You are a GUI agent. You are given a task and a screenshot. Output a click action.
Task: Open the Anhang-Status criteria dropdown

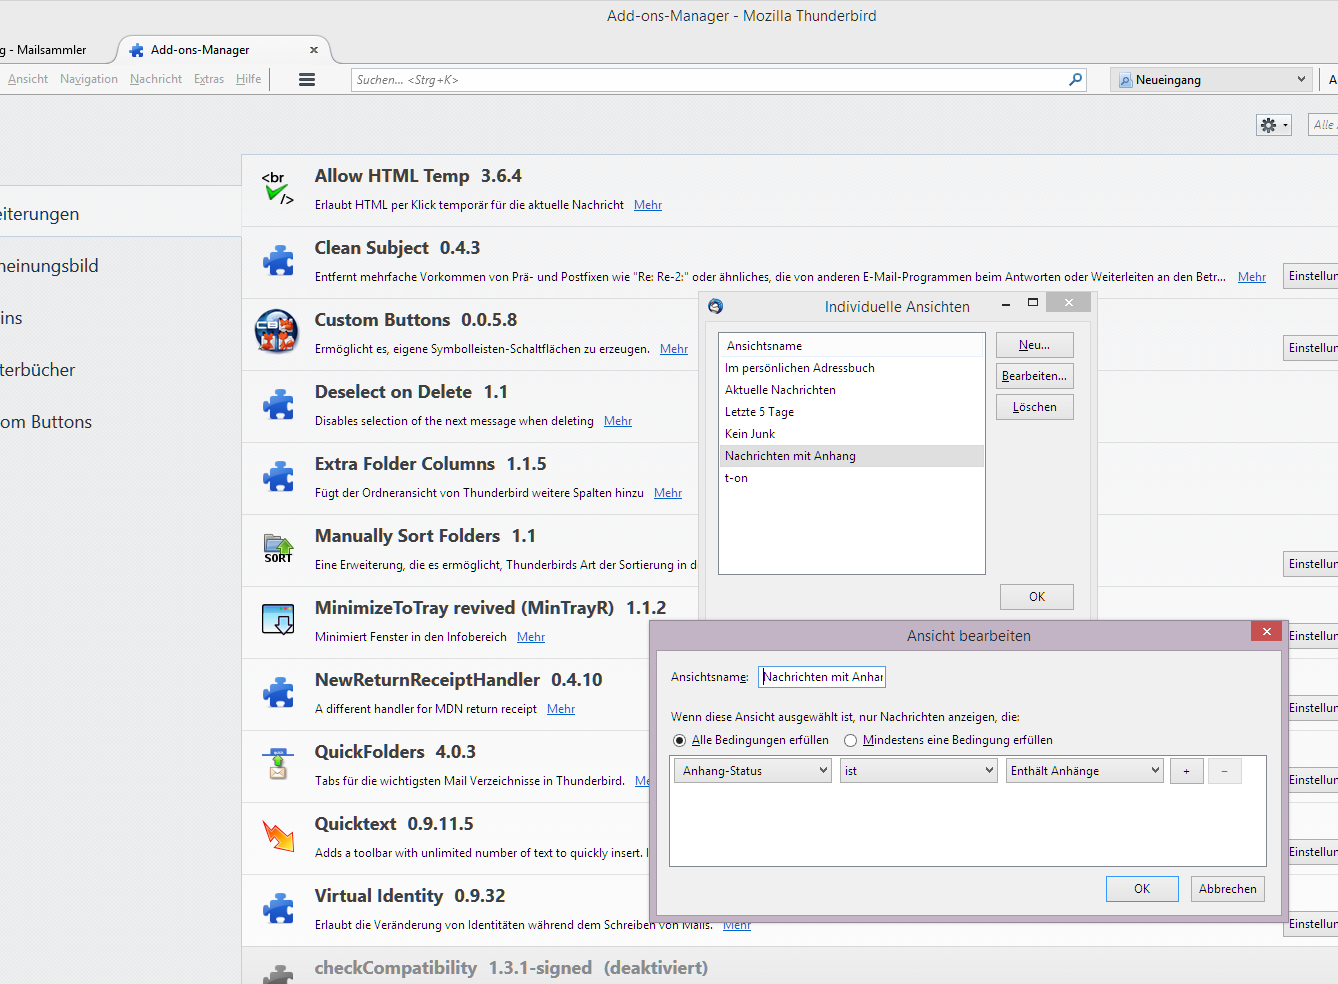(753, 771)
